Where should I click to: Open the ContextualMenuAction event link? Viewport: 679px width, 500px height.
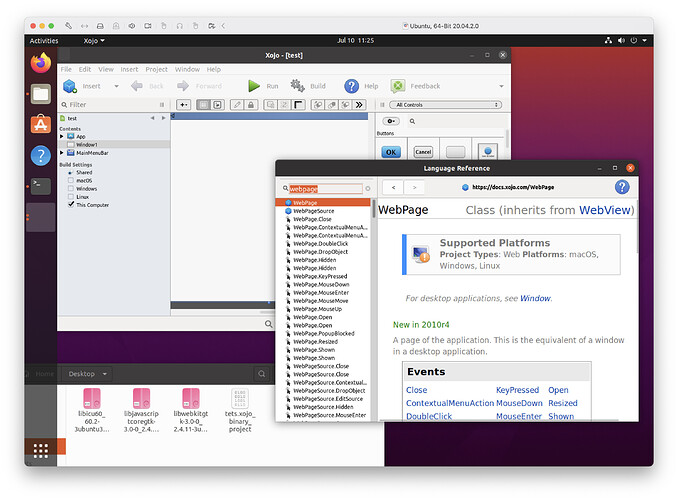point(449,403)
